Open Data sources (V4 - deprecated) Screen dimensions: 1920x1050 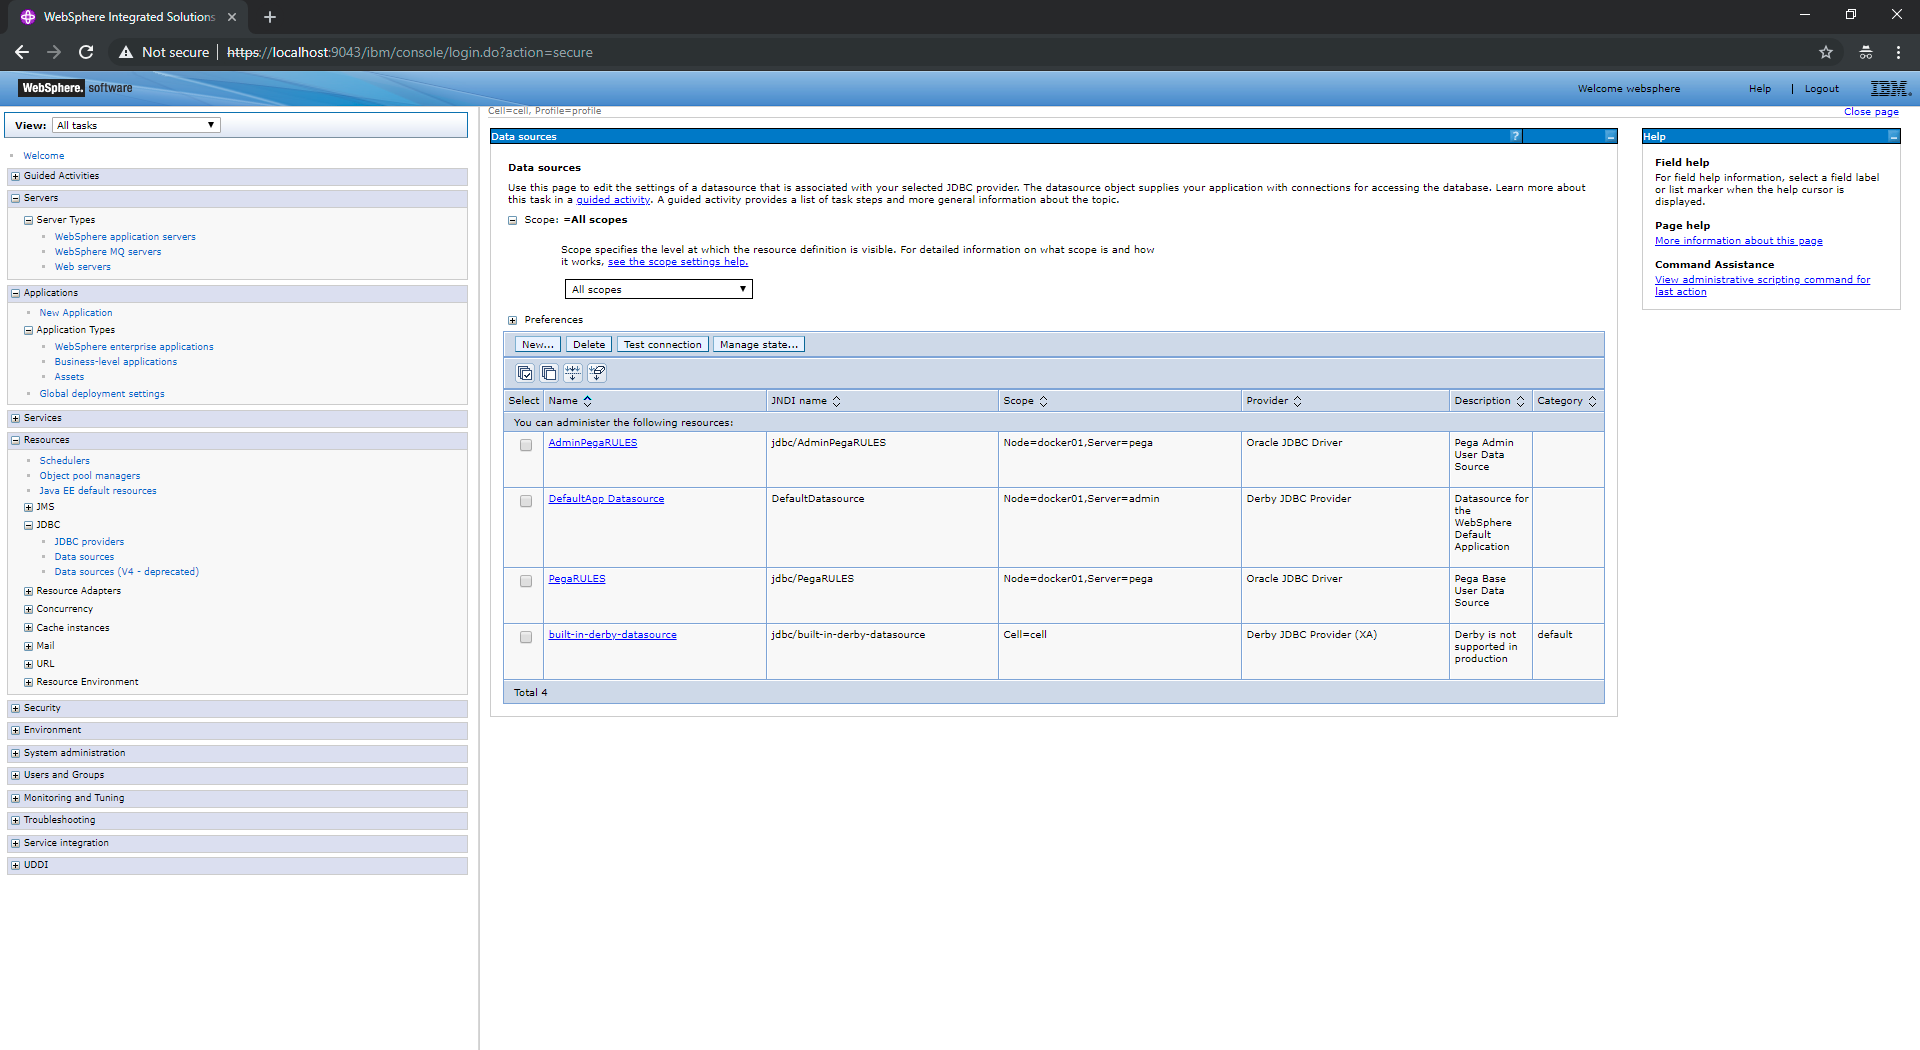click(x=126, y=572)
